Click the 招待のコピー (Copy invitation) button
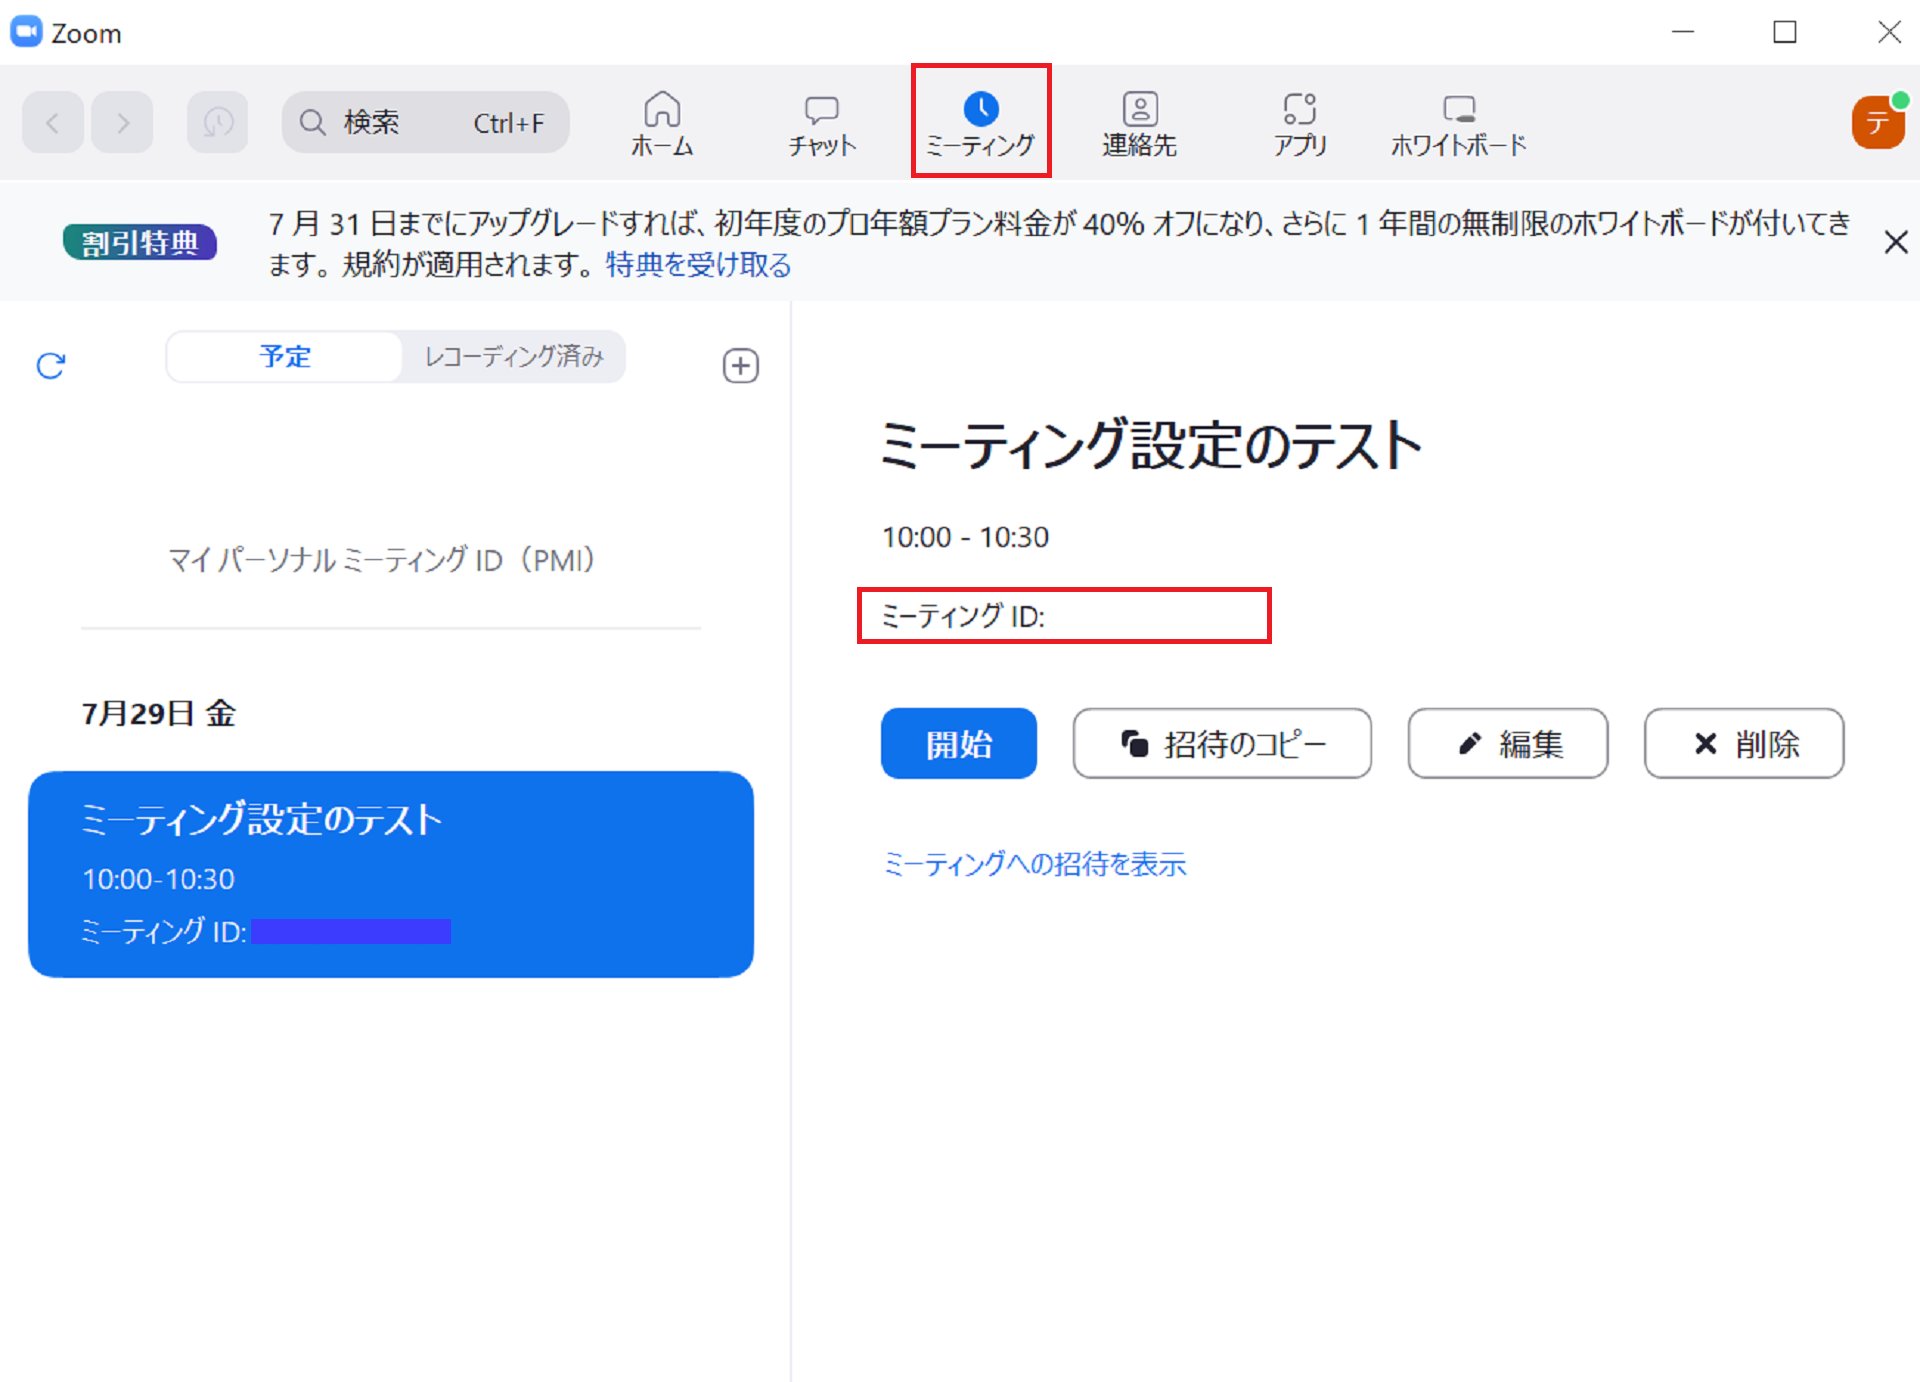The width and height of the screenshot is (1920, 1382). 1221,744
